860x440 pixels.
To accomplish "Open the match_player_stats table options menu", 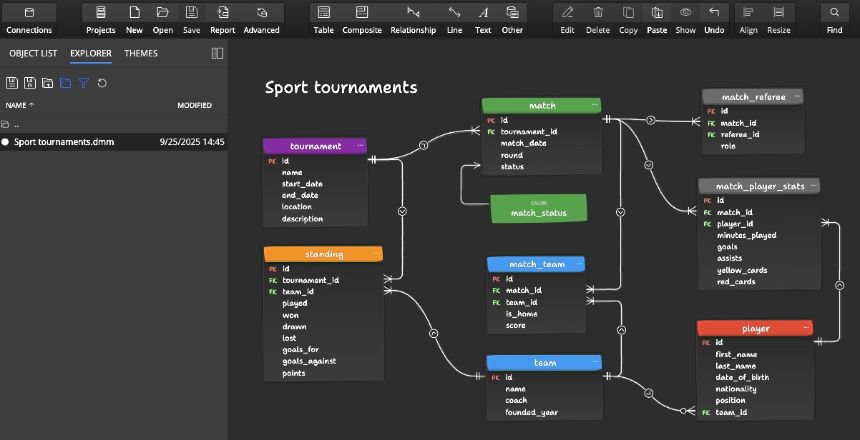I will [813, 185].
